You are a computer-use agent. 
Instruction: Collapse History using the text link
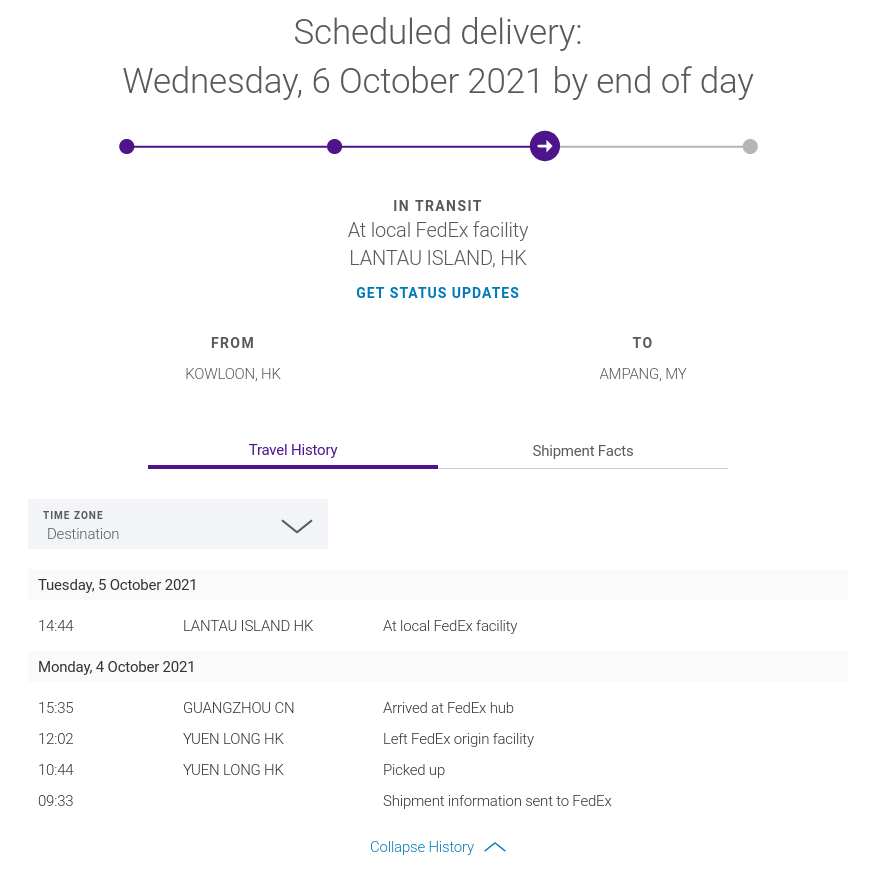422,847
